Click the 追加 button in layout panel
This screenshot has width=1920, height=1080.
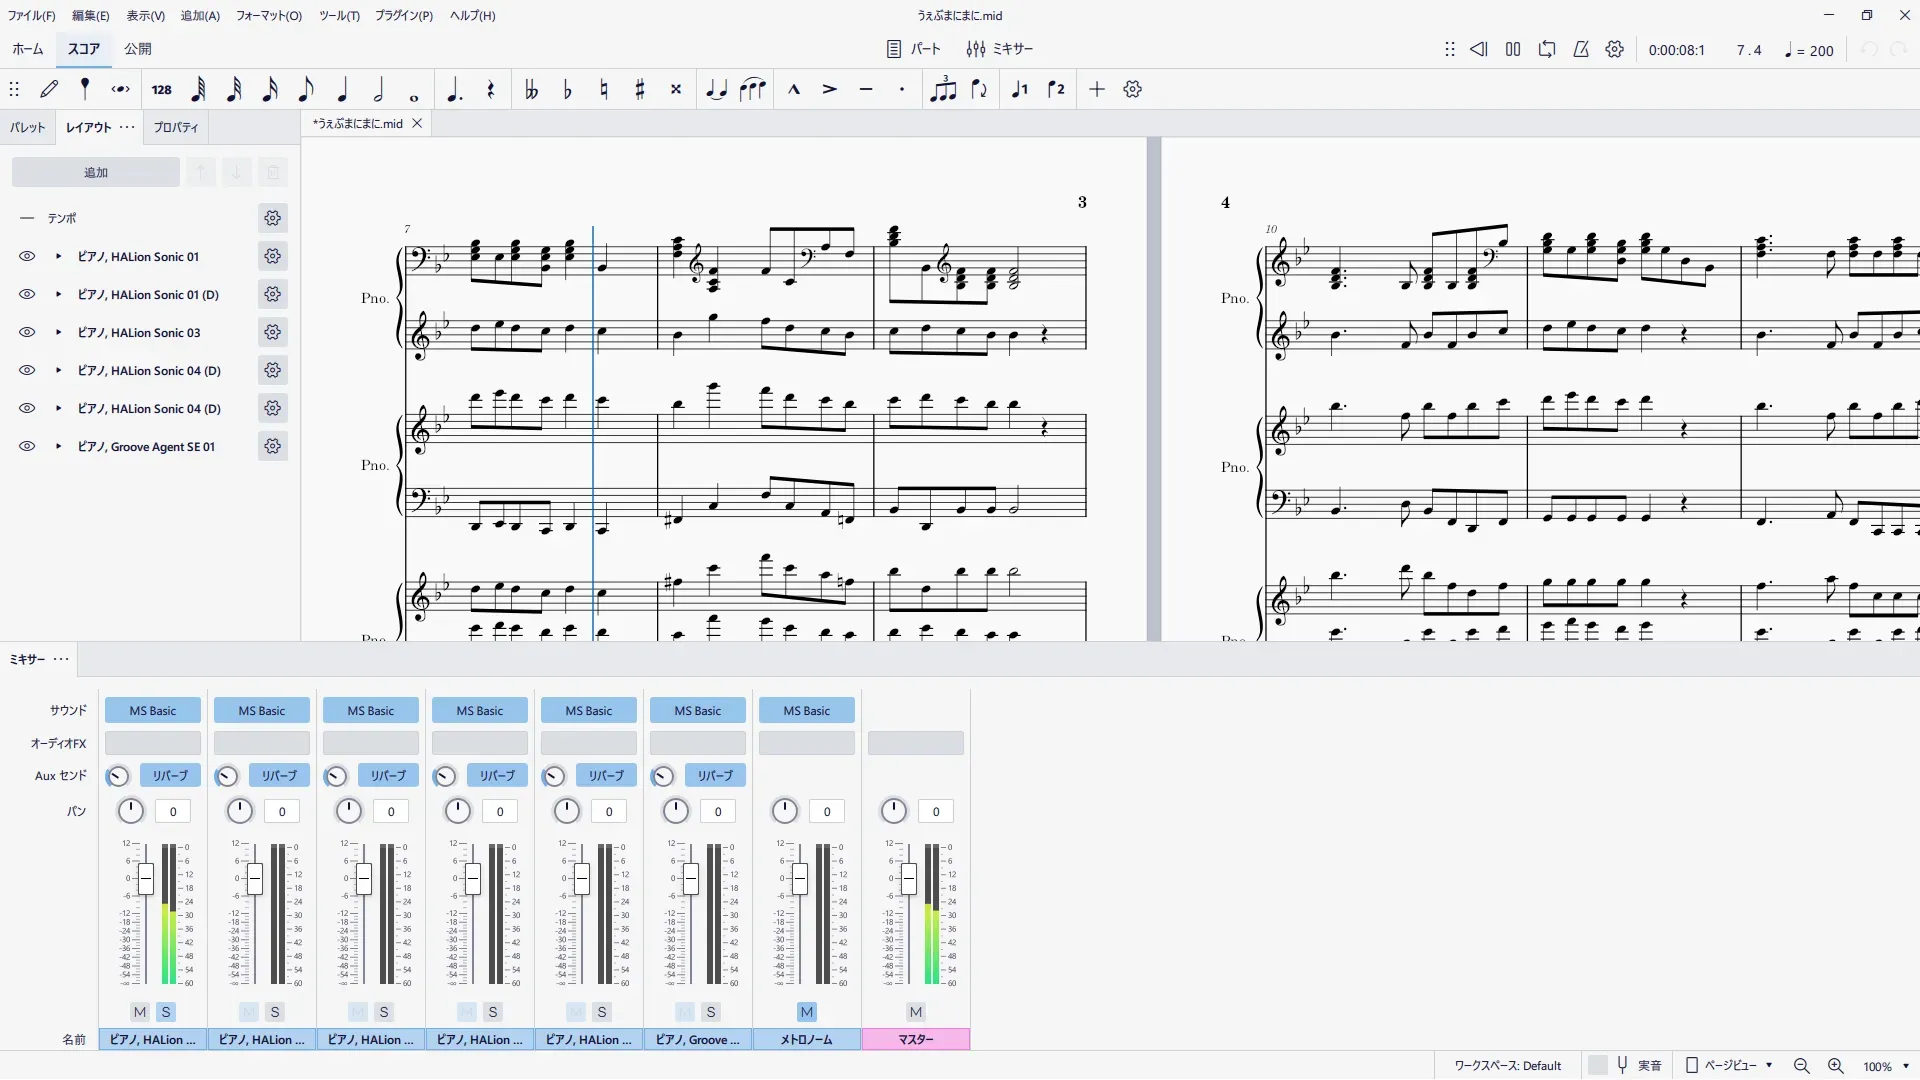coord(95,172)
